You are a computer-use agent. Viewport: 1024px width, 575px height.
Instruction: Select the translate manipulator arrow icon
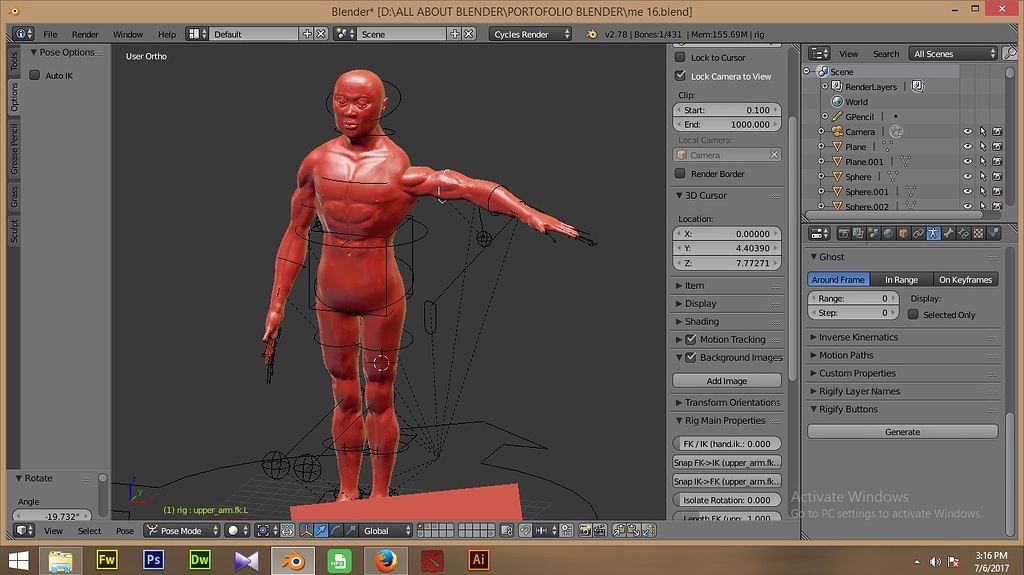[x=321, y=531]
